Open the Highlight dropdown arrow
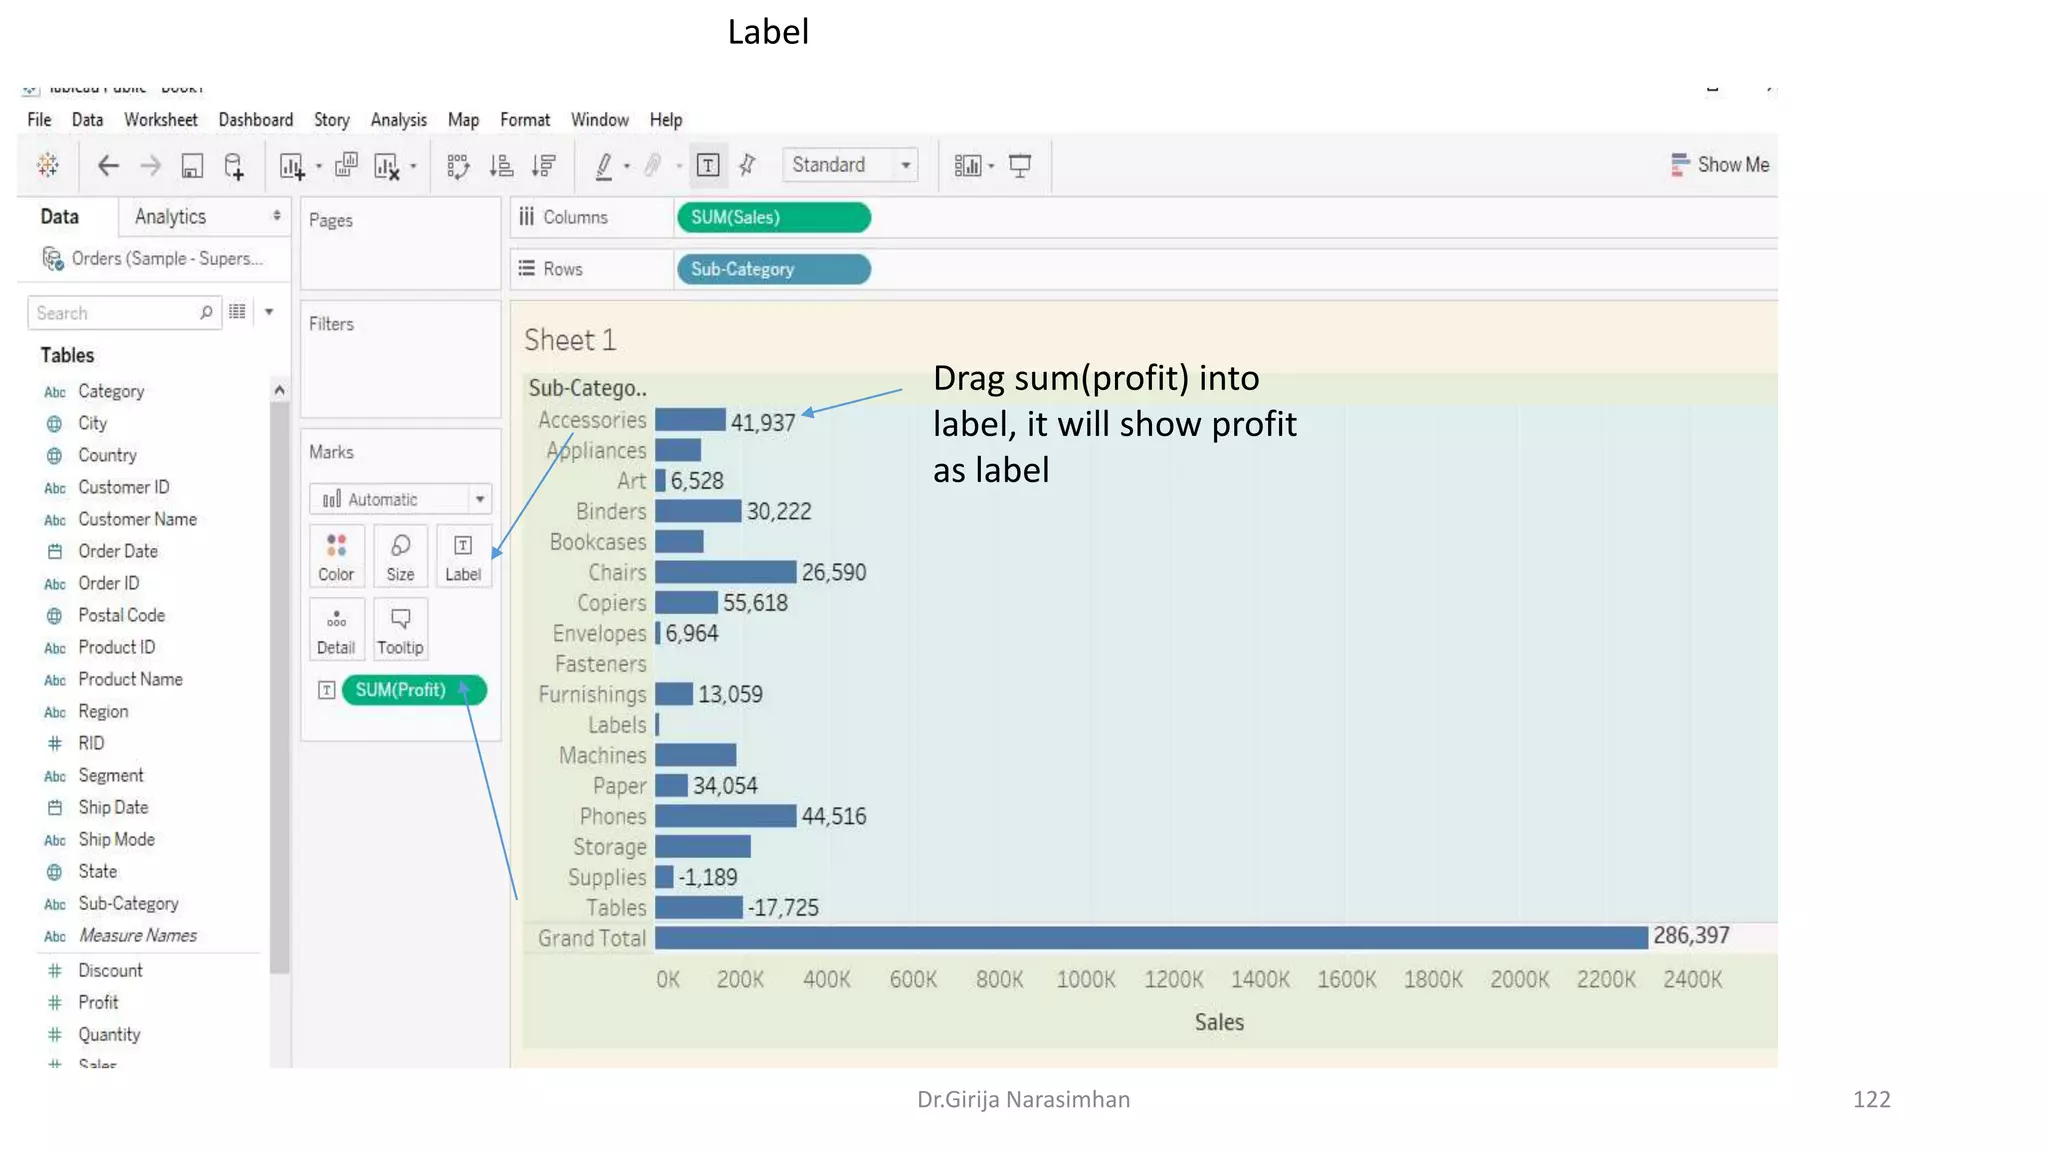 627,167
